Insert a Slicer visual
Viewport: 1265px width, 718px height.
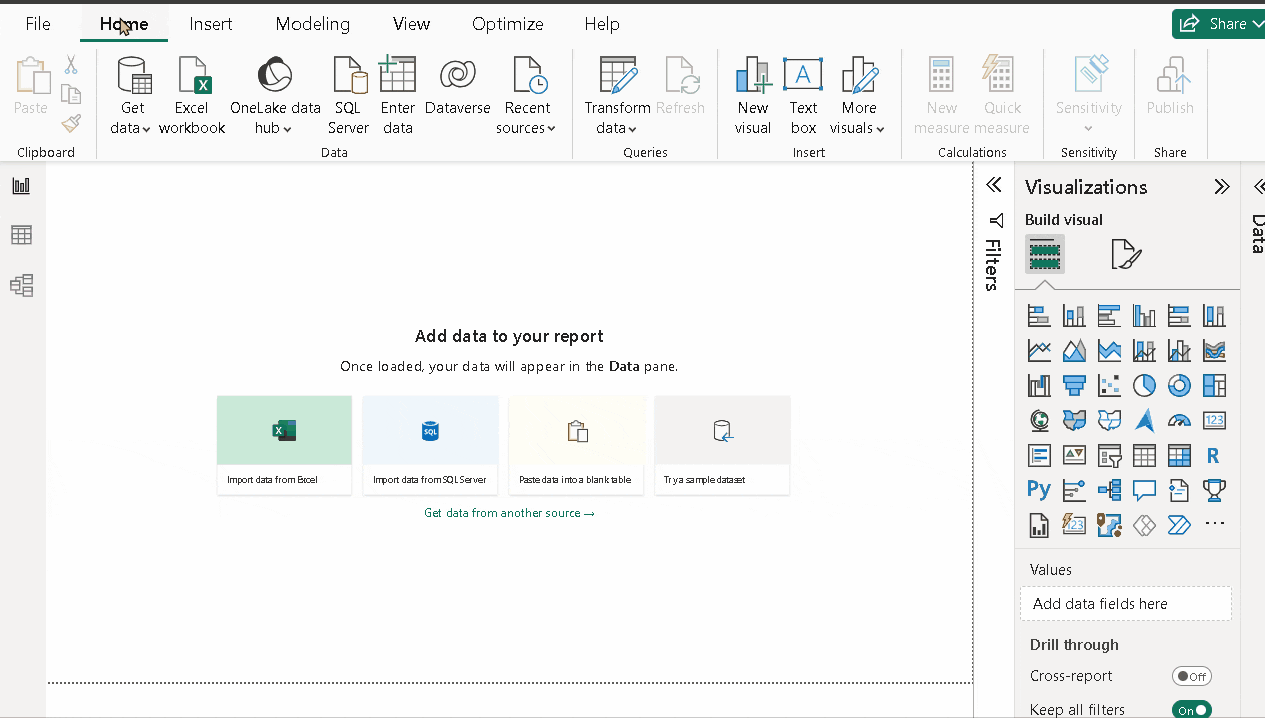click(1109, 456)
